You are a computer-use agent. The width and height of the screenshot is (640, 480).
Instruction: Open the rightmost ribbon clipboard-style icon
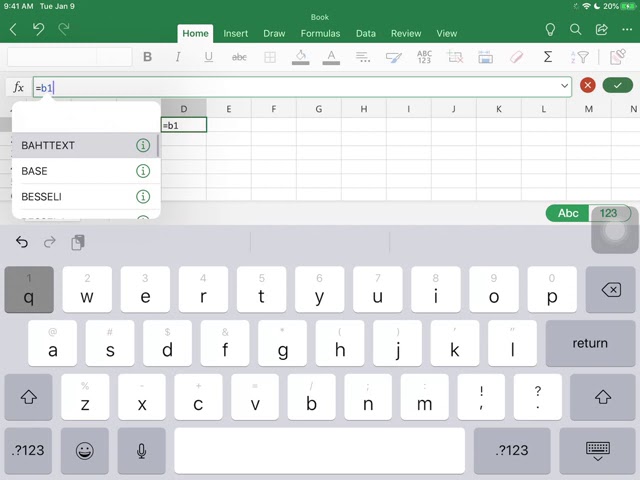point(618,57)
